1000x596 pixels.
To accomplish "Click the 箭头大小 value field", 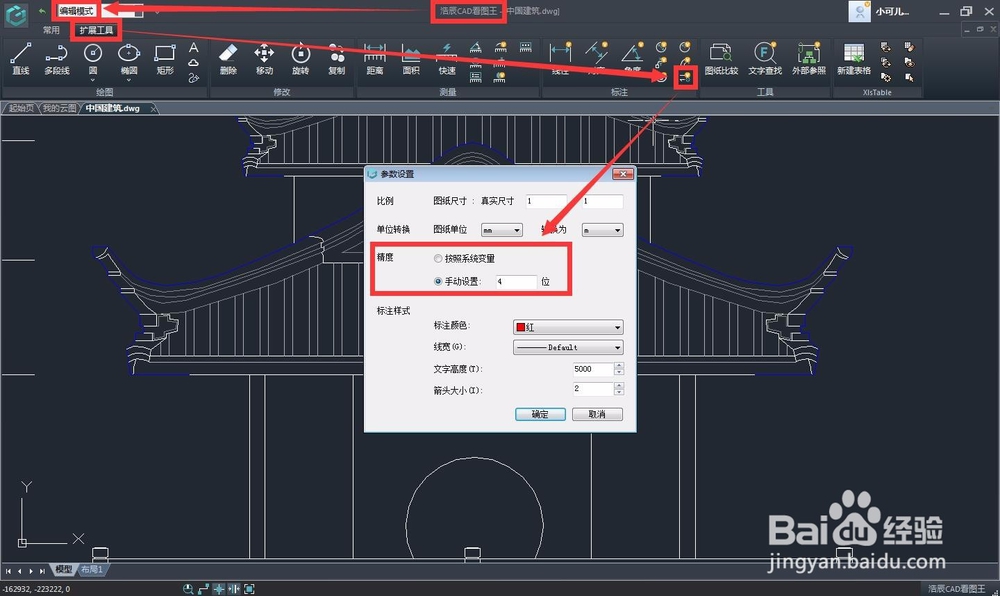I will [x=593, y=389].
